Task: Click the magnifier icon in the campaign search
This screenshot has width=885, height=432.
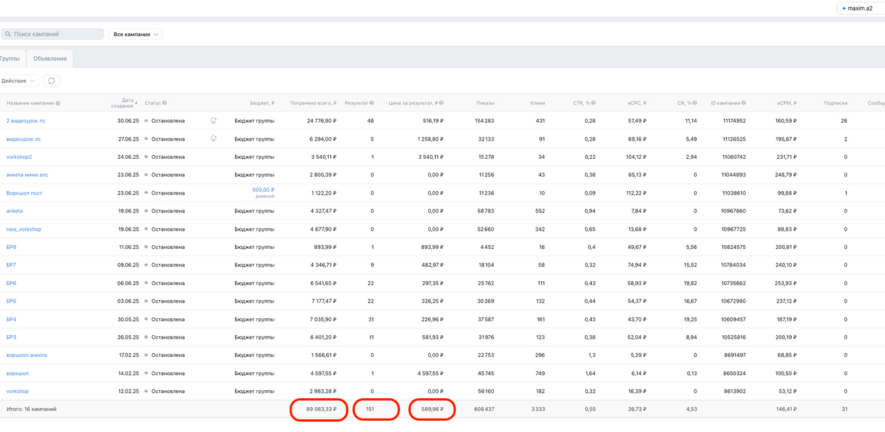Action: [8, 34]
